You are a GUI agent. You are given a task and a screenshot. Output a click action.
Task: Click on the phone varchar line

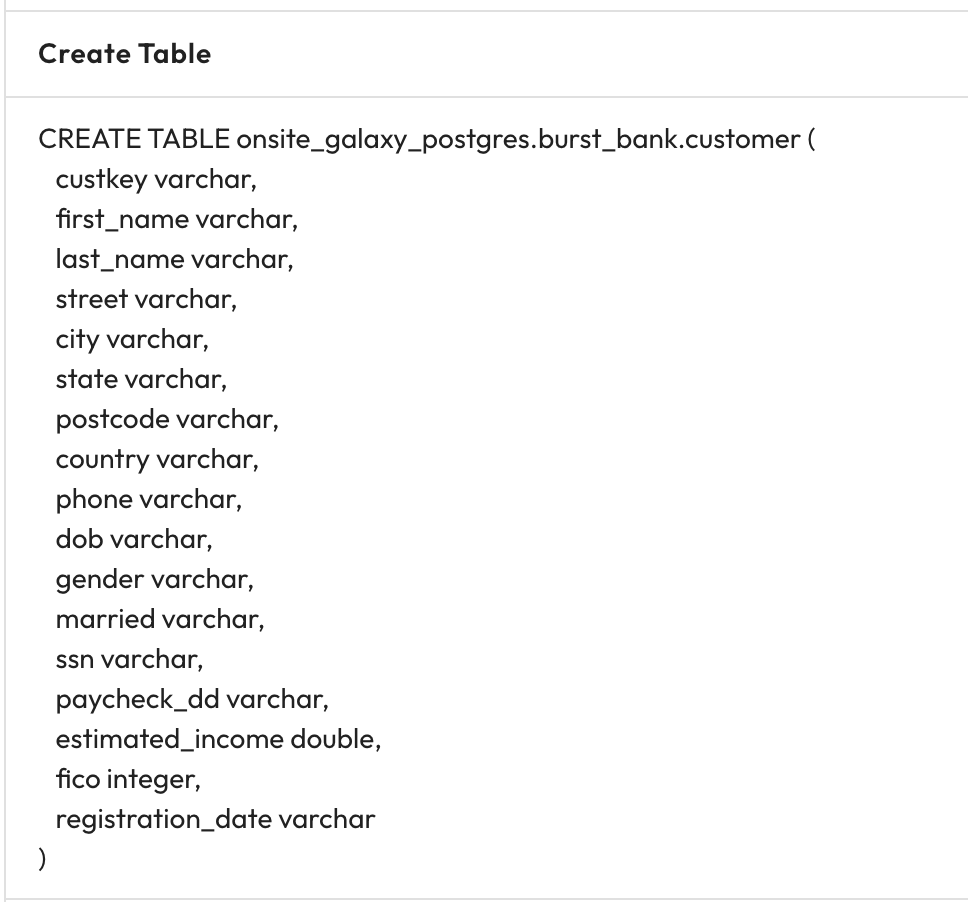point(148,499)
